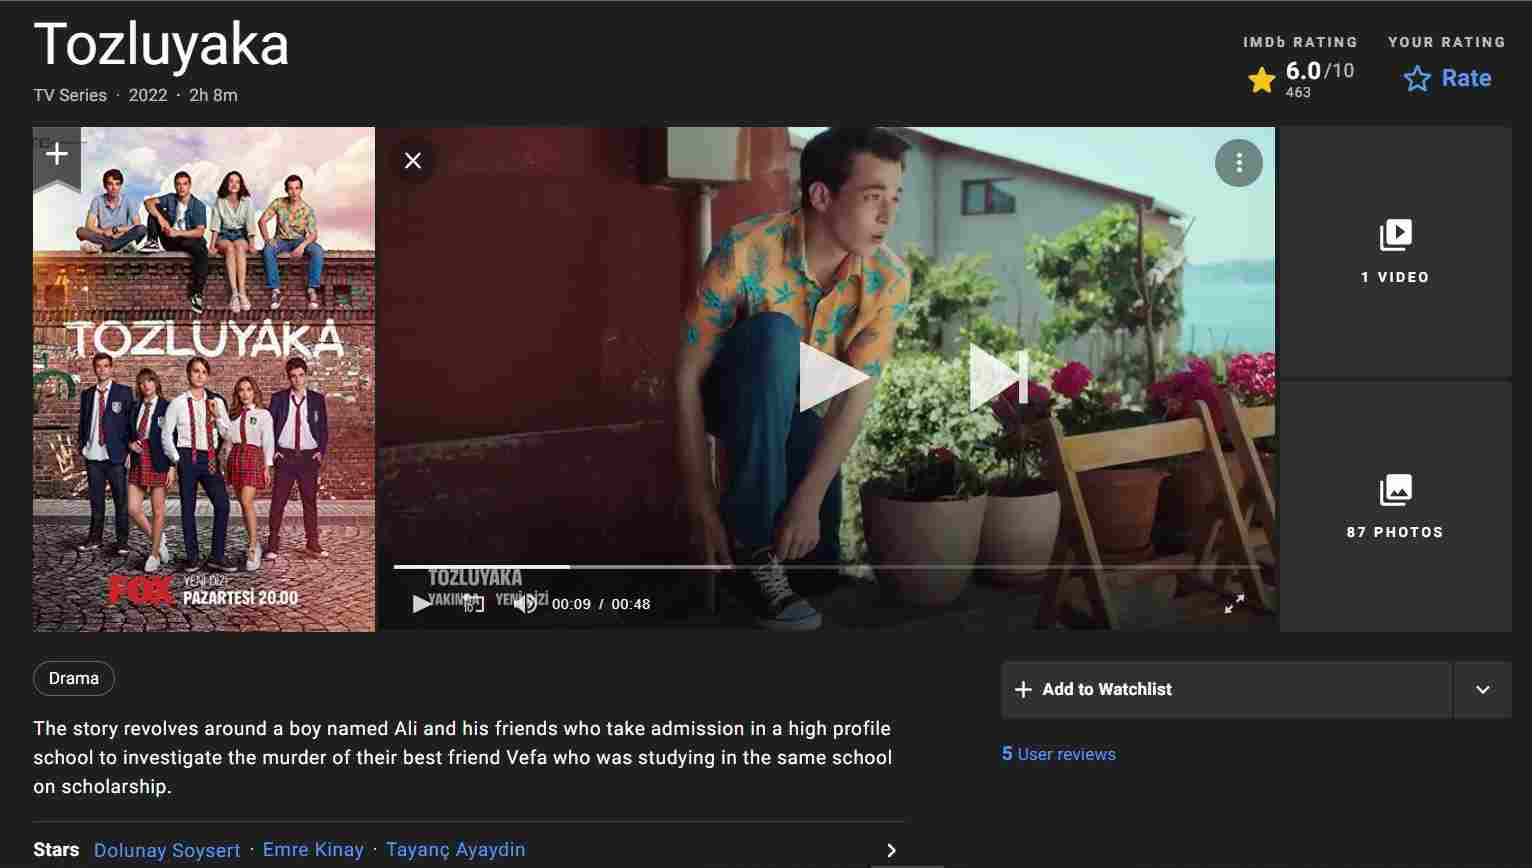Open the 1 Video gallery

[x=1395, y=251]
